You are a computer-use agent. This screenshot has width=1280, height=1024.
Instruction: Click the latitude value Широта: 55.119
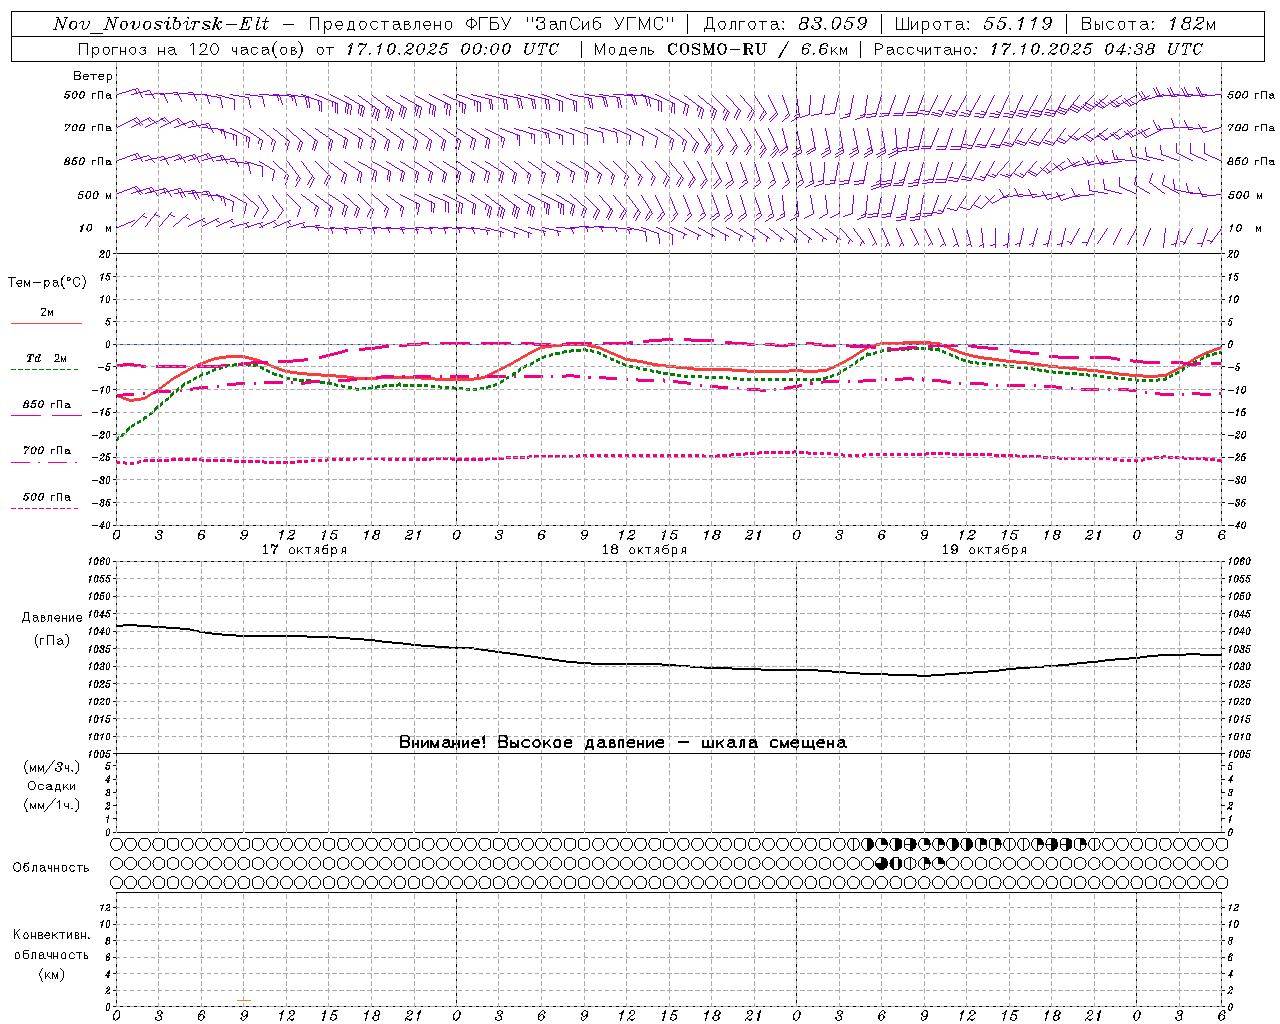[x=973, y=24]
